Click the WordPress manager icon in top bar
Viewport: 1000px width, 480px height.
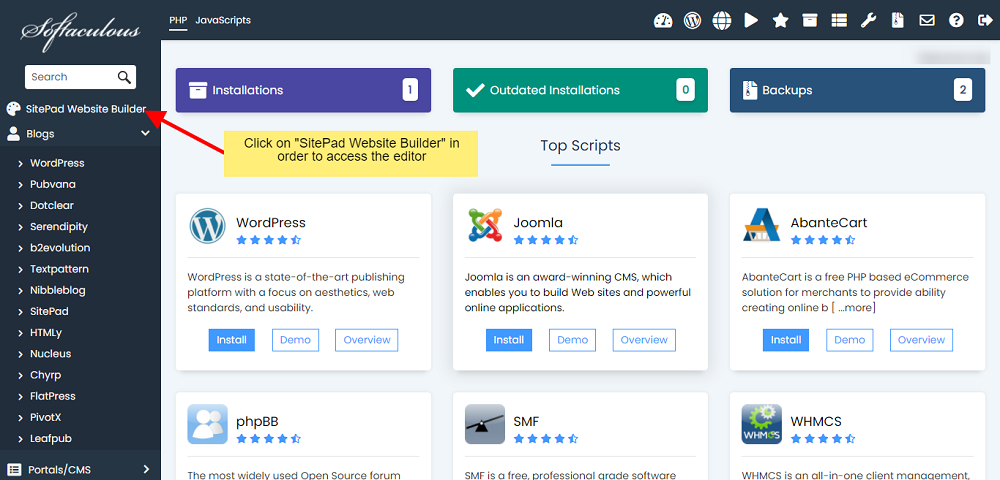693,20
